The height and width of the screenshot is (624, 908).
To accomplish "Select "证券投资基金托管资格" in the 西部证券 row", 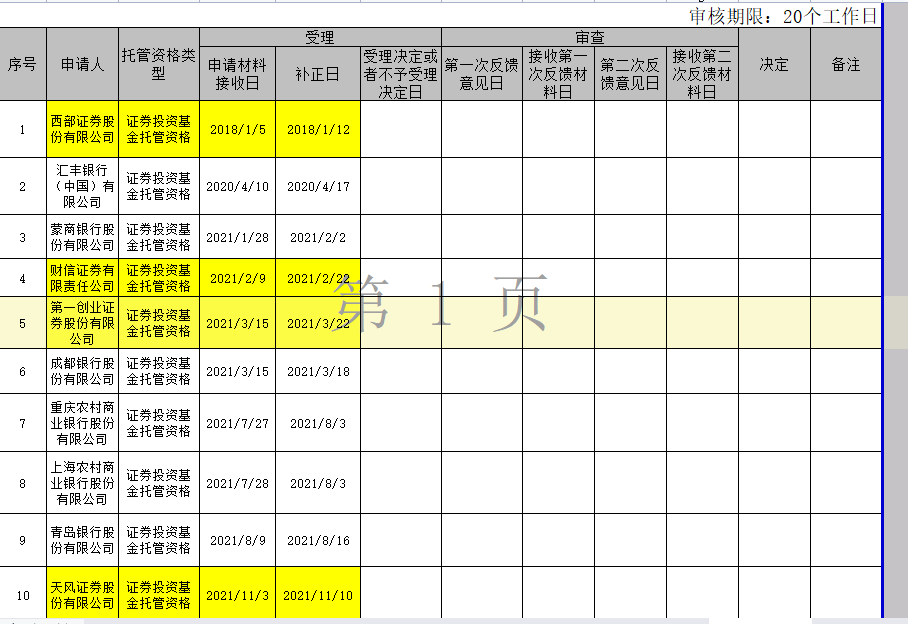I will pyautogui.click(x=159, y=129).
